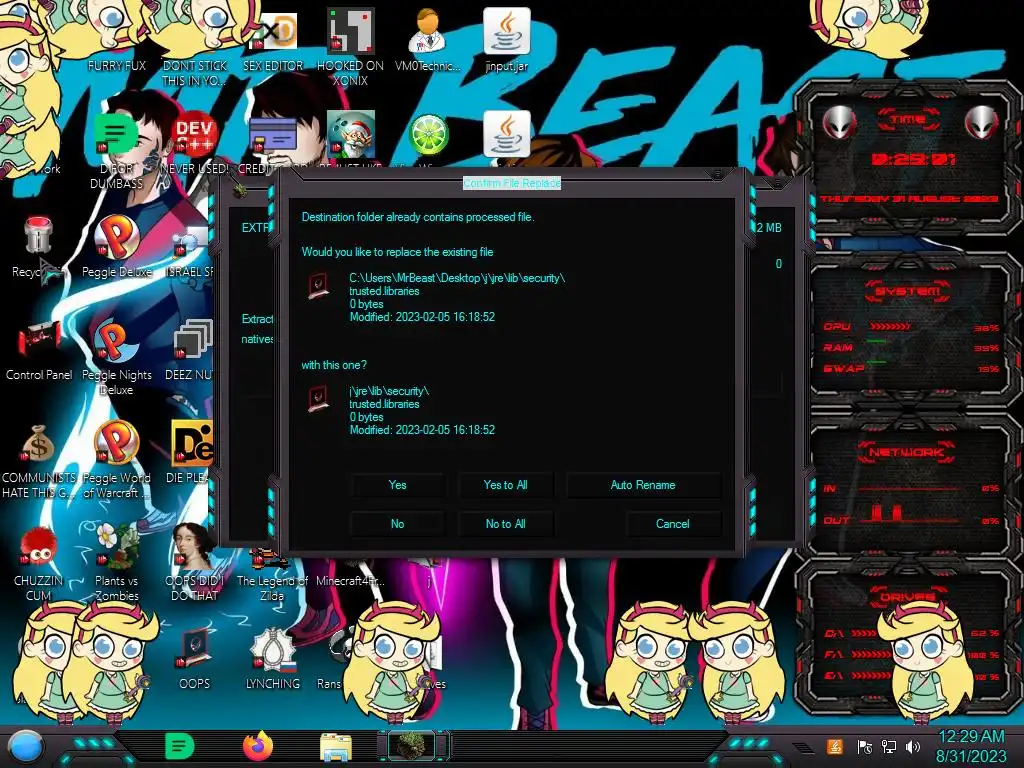1024x768 pixels.
Task: Launch Plants vs Zombies shortcut
Action: point(116,547)
